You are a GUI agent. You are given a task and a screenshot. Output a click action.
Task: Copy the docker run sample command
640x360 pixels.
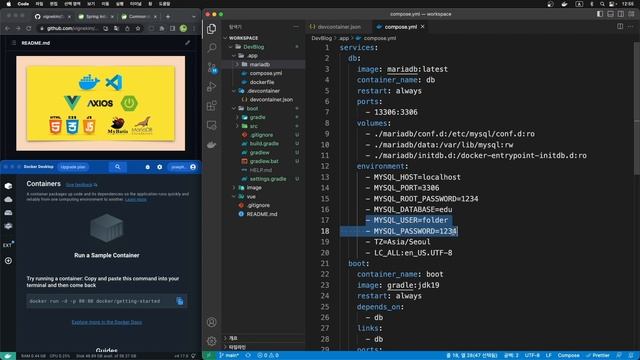click(180, 301)
